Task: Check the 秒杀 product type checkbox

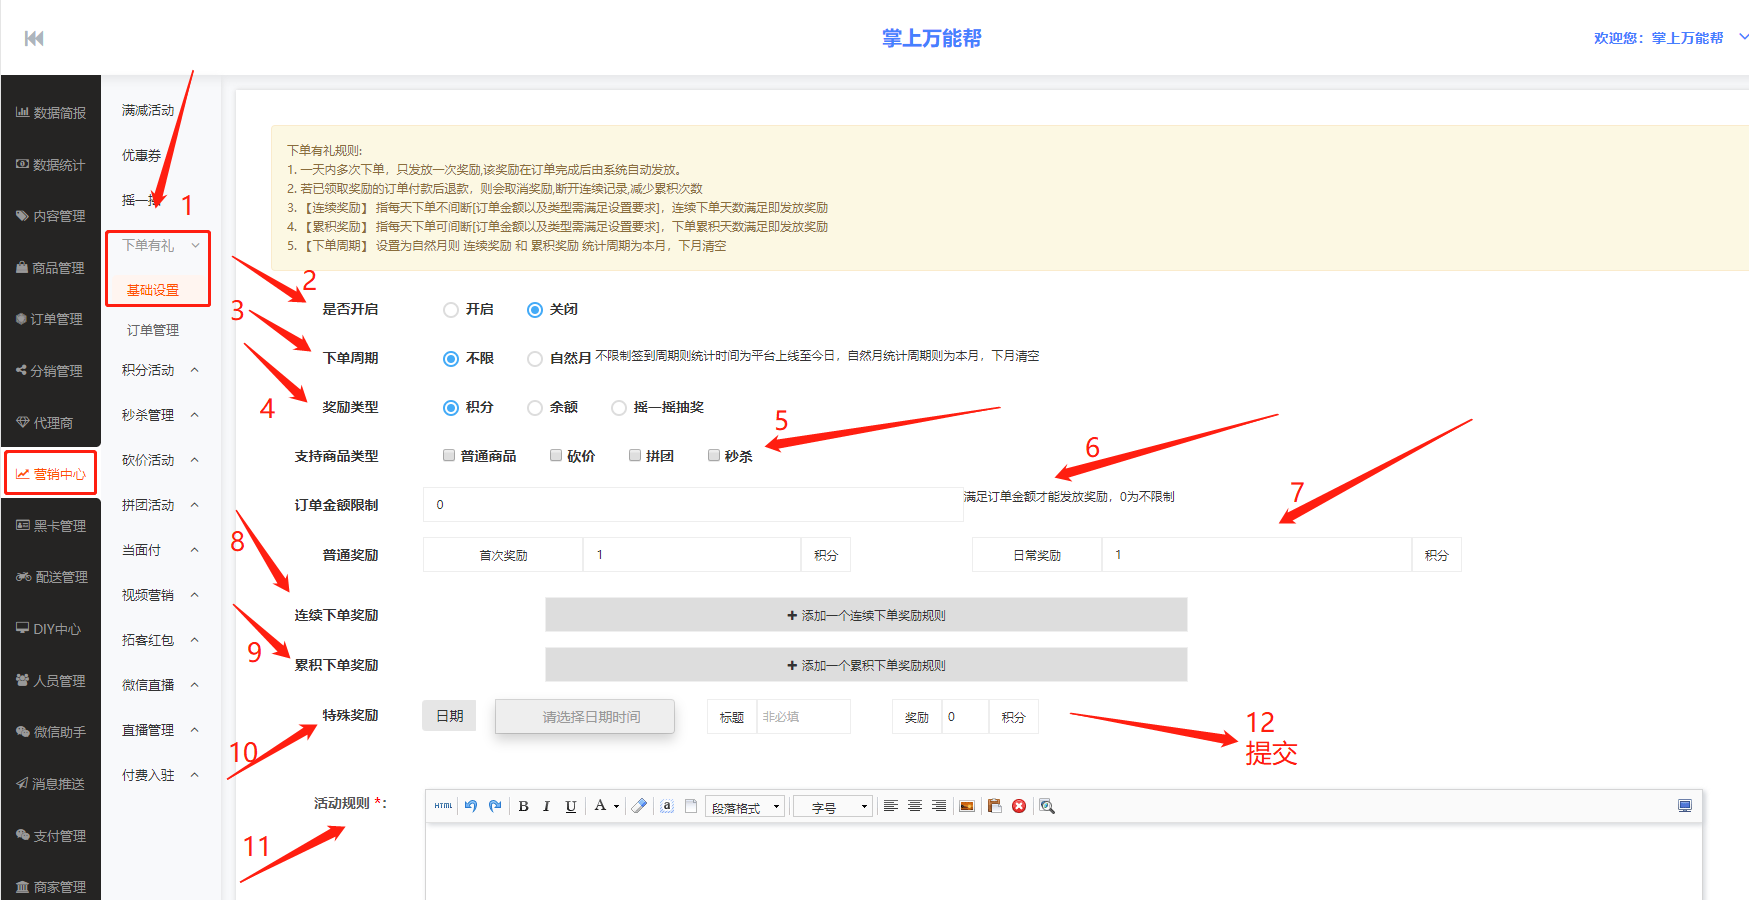Action: 714,456
